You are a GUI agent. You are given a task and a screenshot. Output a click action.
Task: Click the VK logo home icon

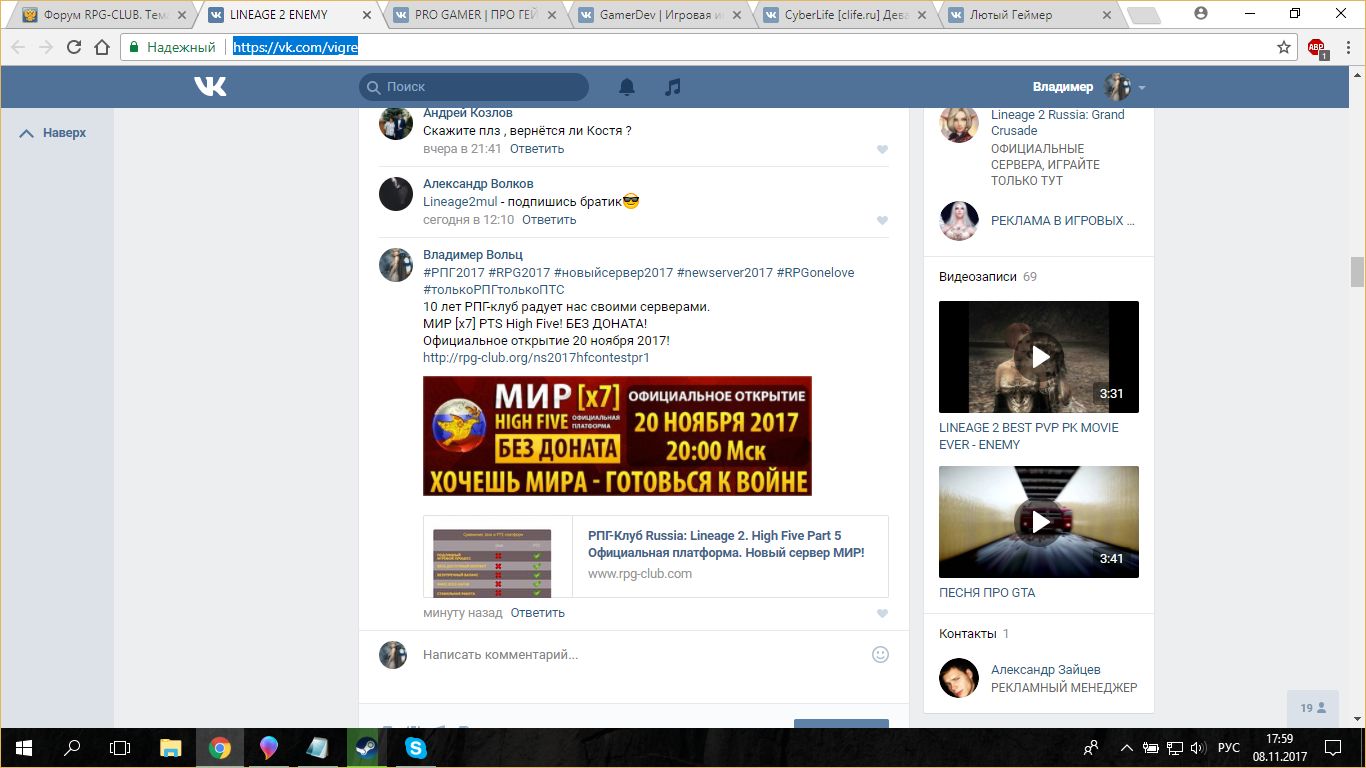tap(210, 87)
